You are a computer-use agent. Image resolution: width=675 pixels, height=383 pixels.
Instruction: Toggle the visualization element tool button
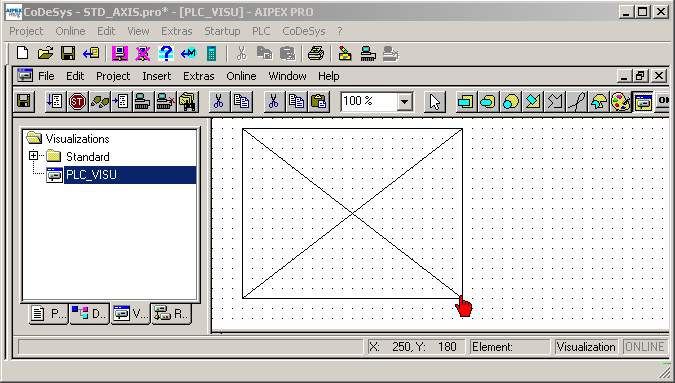coord(643,102)
